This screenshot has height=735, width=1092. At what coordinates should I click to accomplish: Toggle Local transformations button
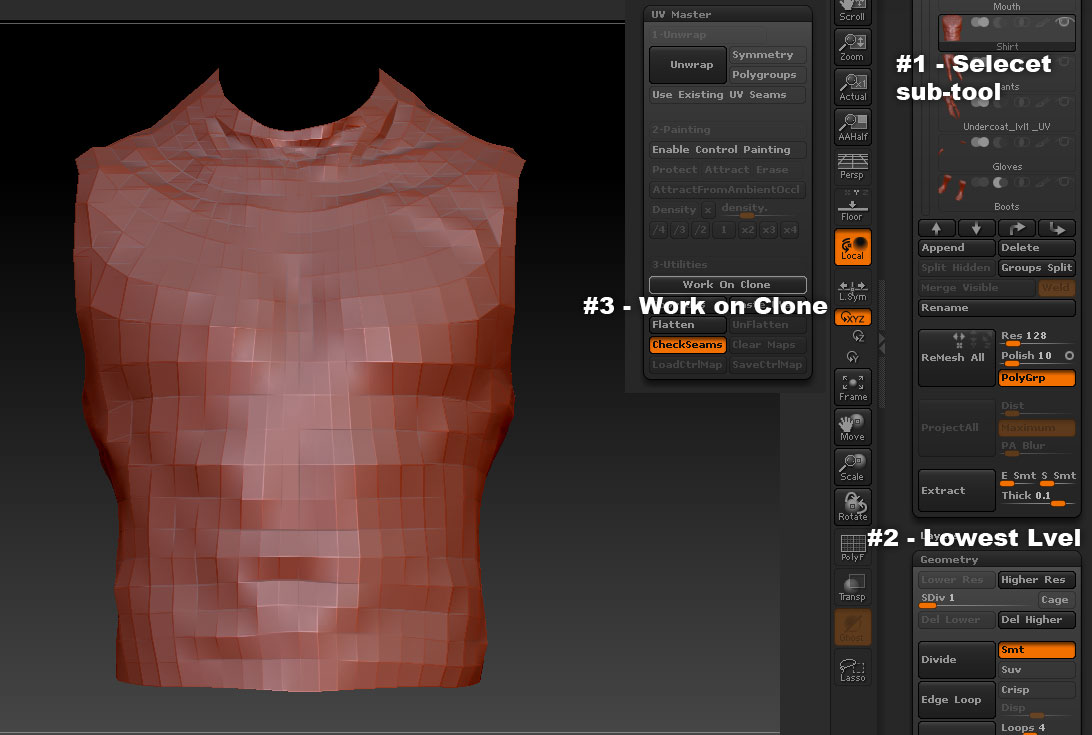tap(852, 247)
